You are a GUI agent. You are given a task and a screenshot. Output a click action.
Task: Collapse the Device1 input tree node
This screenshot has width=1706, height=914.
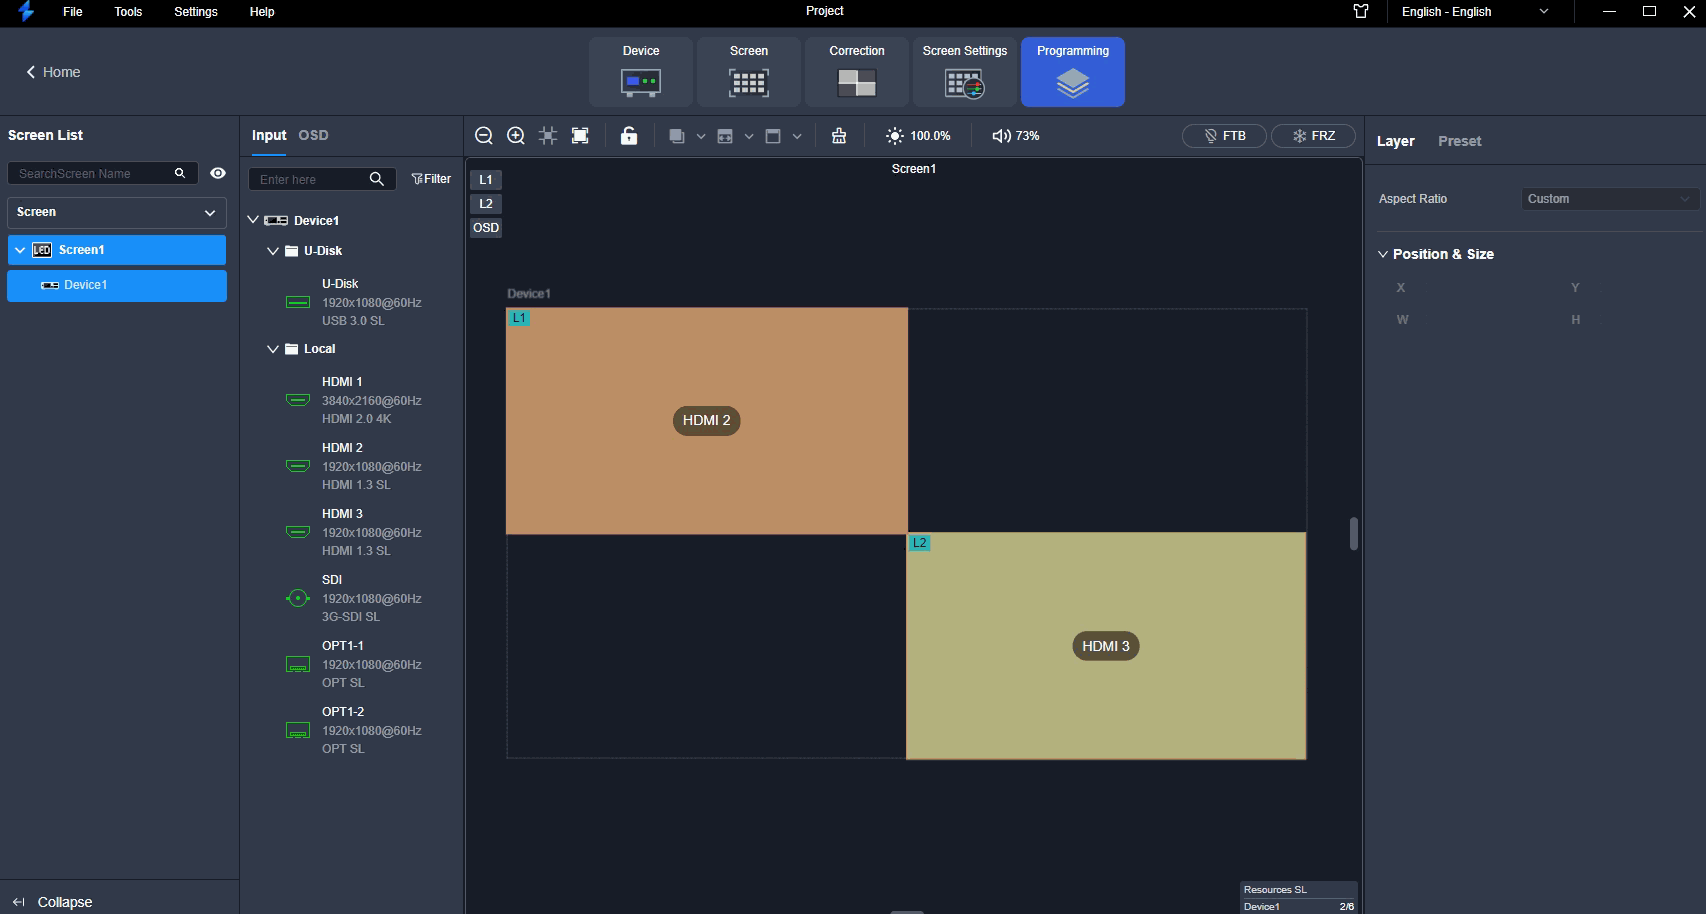pyautogui.click(x=254, y=220)
